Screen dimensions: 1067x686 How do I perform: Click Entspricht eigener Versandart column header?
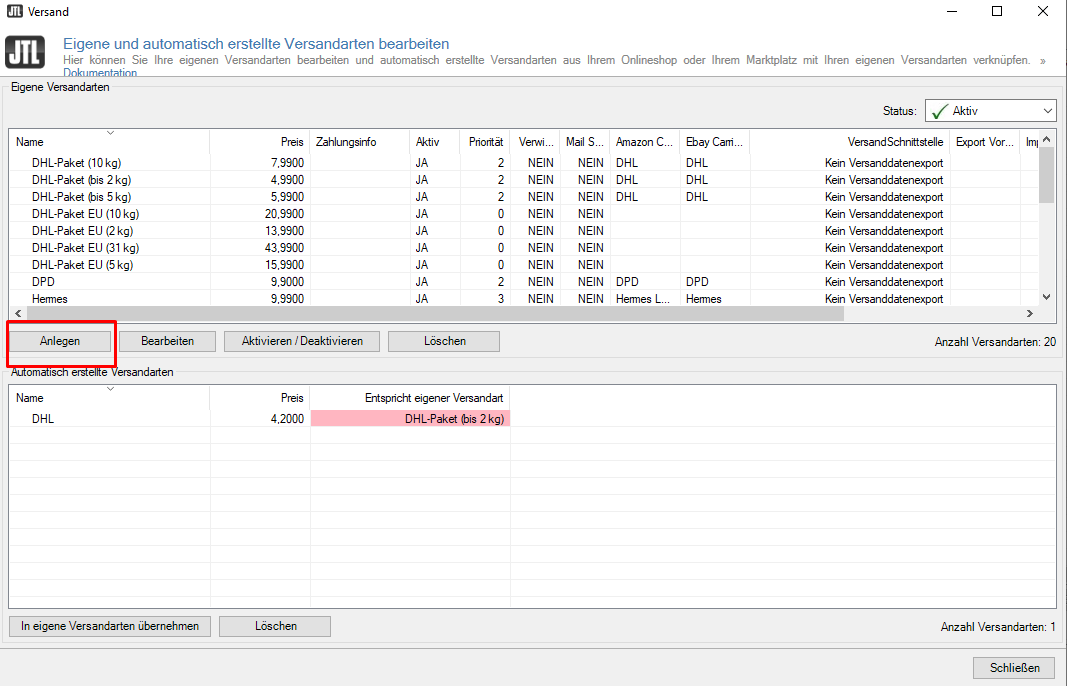(x=410, y=397)
